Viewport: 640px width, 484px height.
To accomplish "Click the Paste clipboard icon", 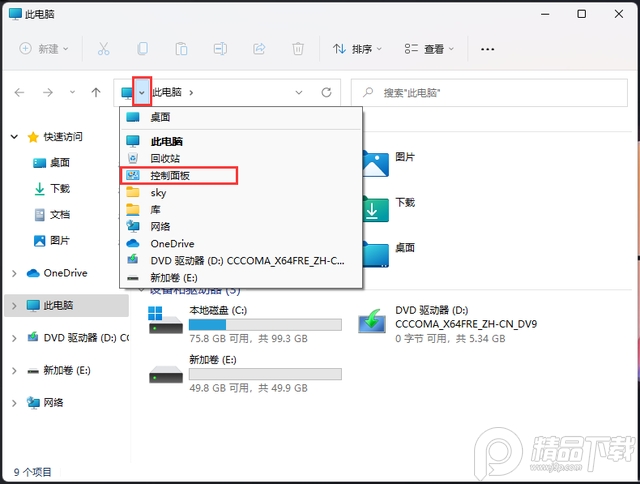I will [x=181, y=49].
